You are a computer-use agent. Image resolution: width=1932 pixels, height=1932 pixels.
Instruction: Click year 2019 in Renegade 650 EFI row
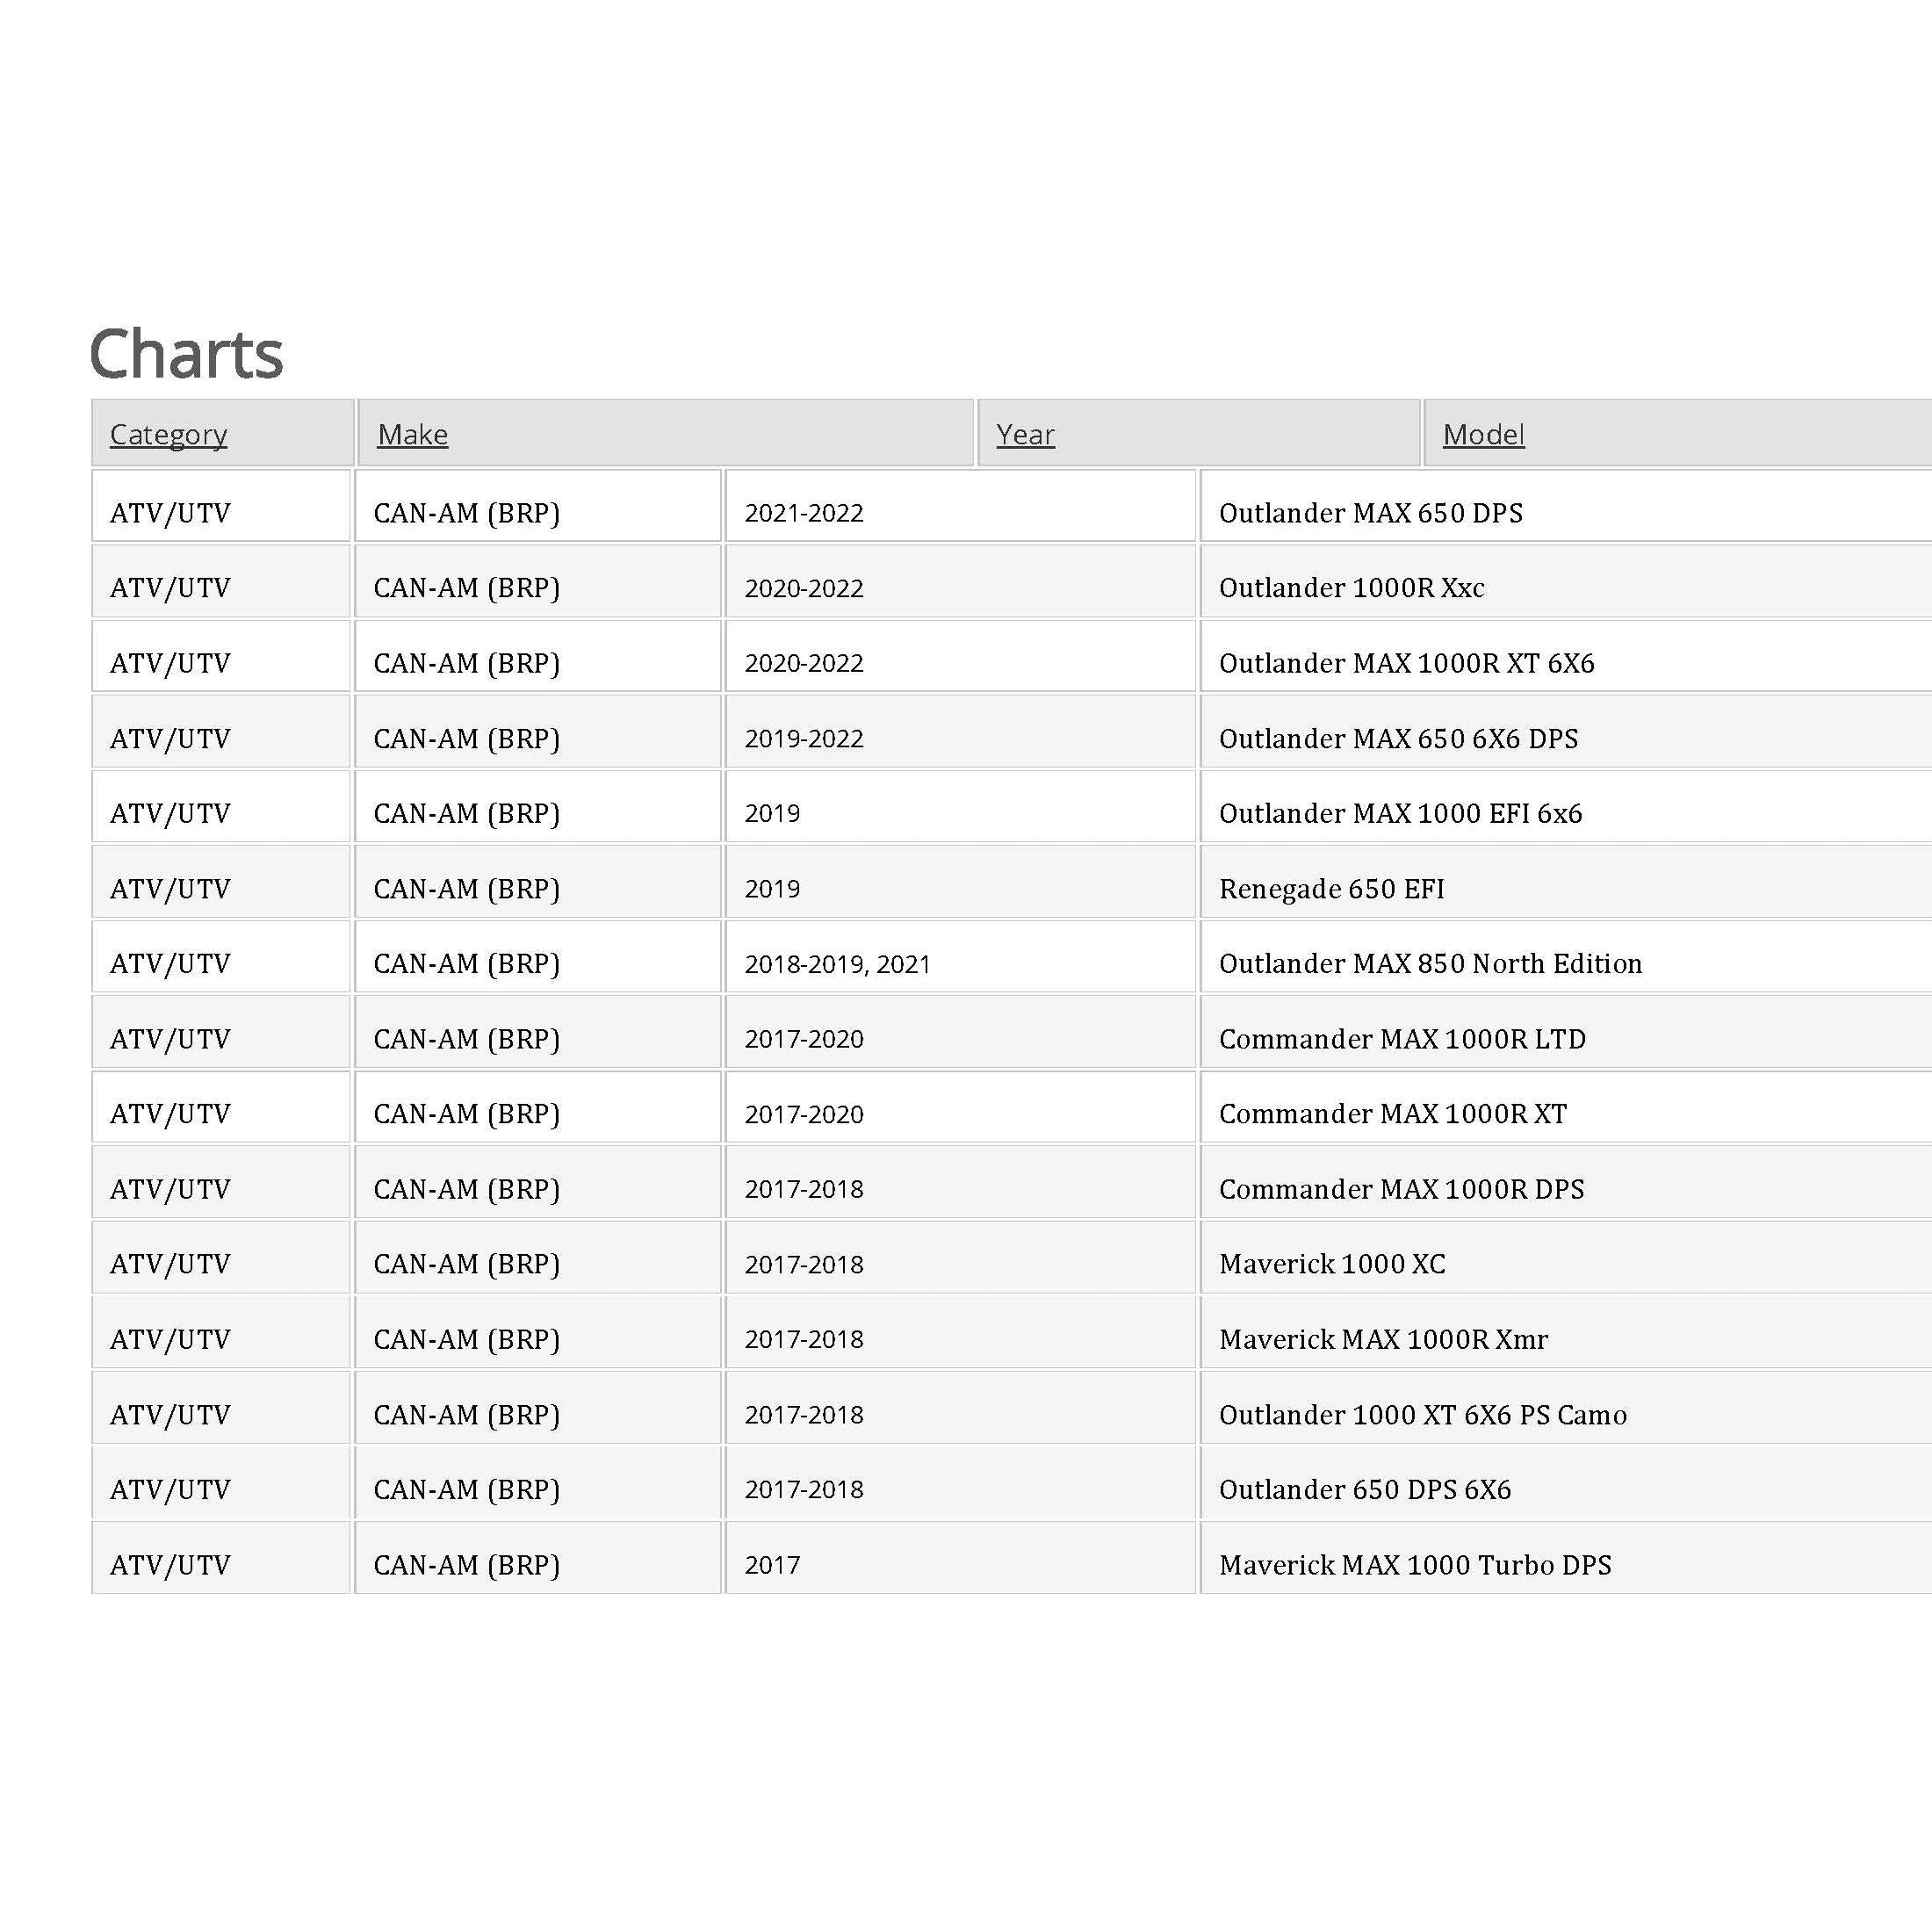pyautogui.click(x=960, y=882)
